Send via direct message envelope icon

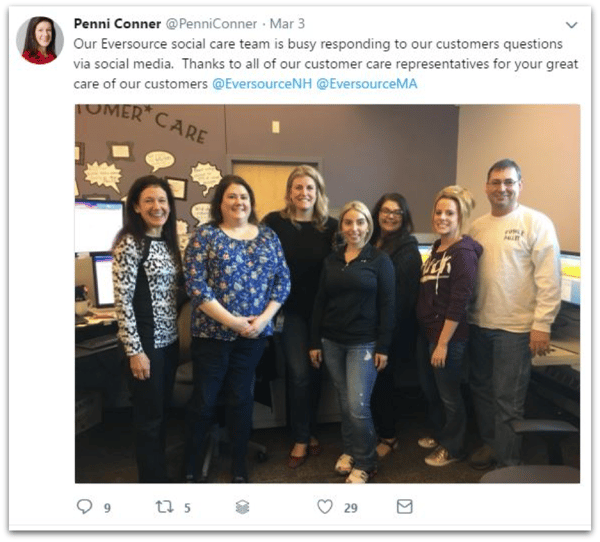404,506
